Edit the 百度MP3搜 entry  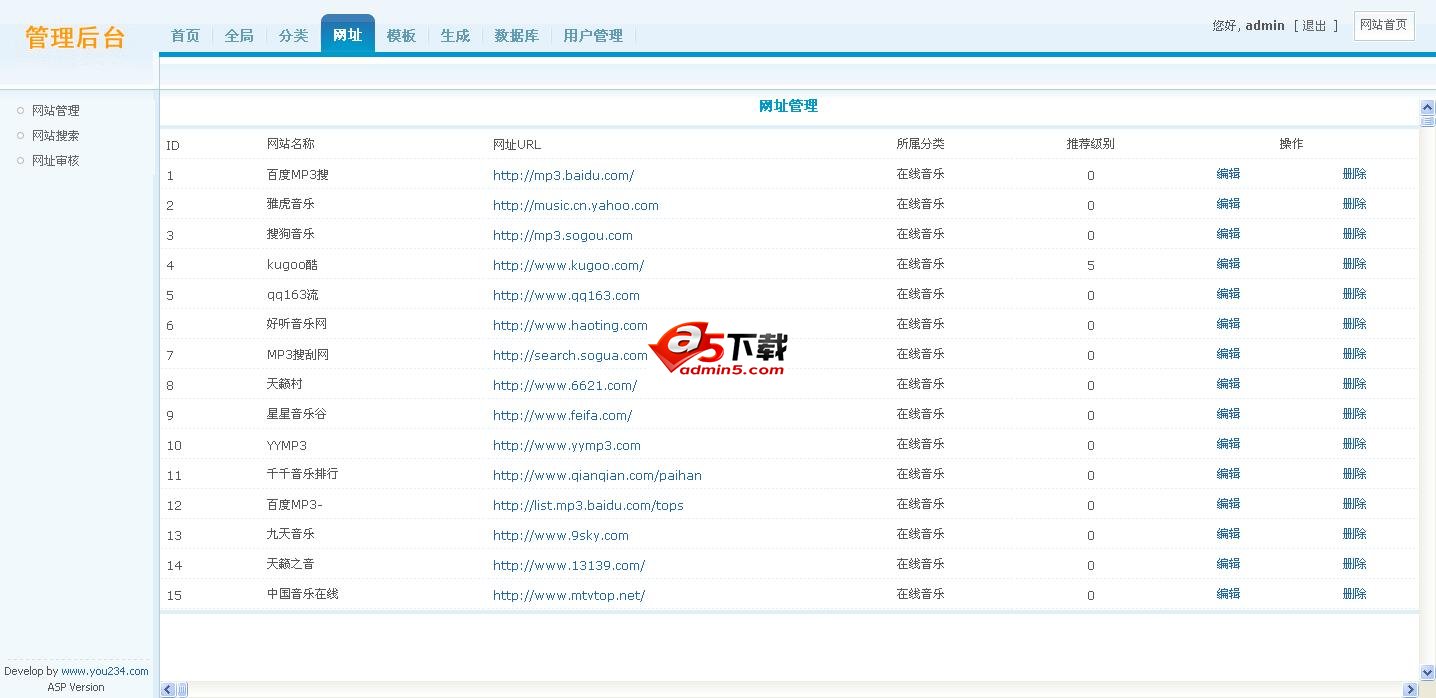coord(1228,174)
